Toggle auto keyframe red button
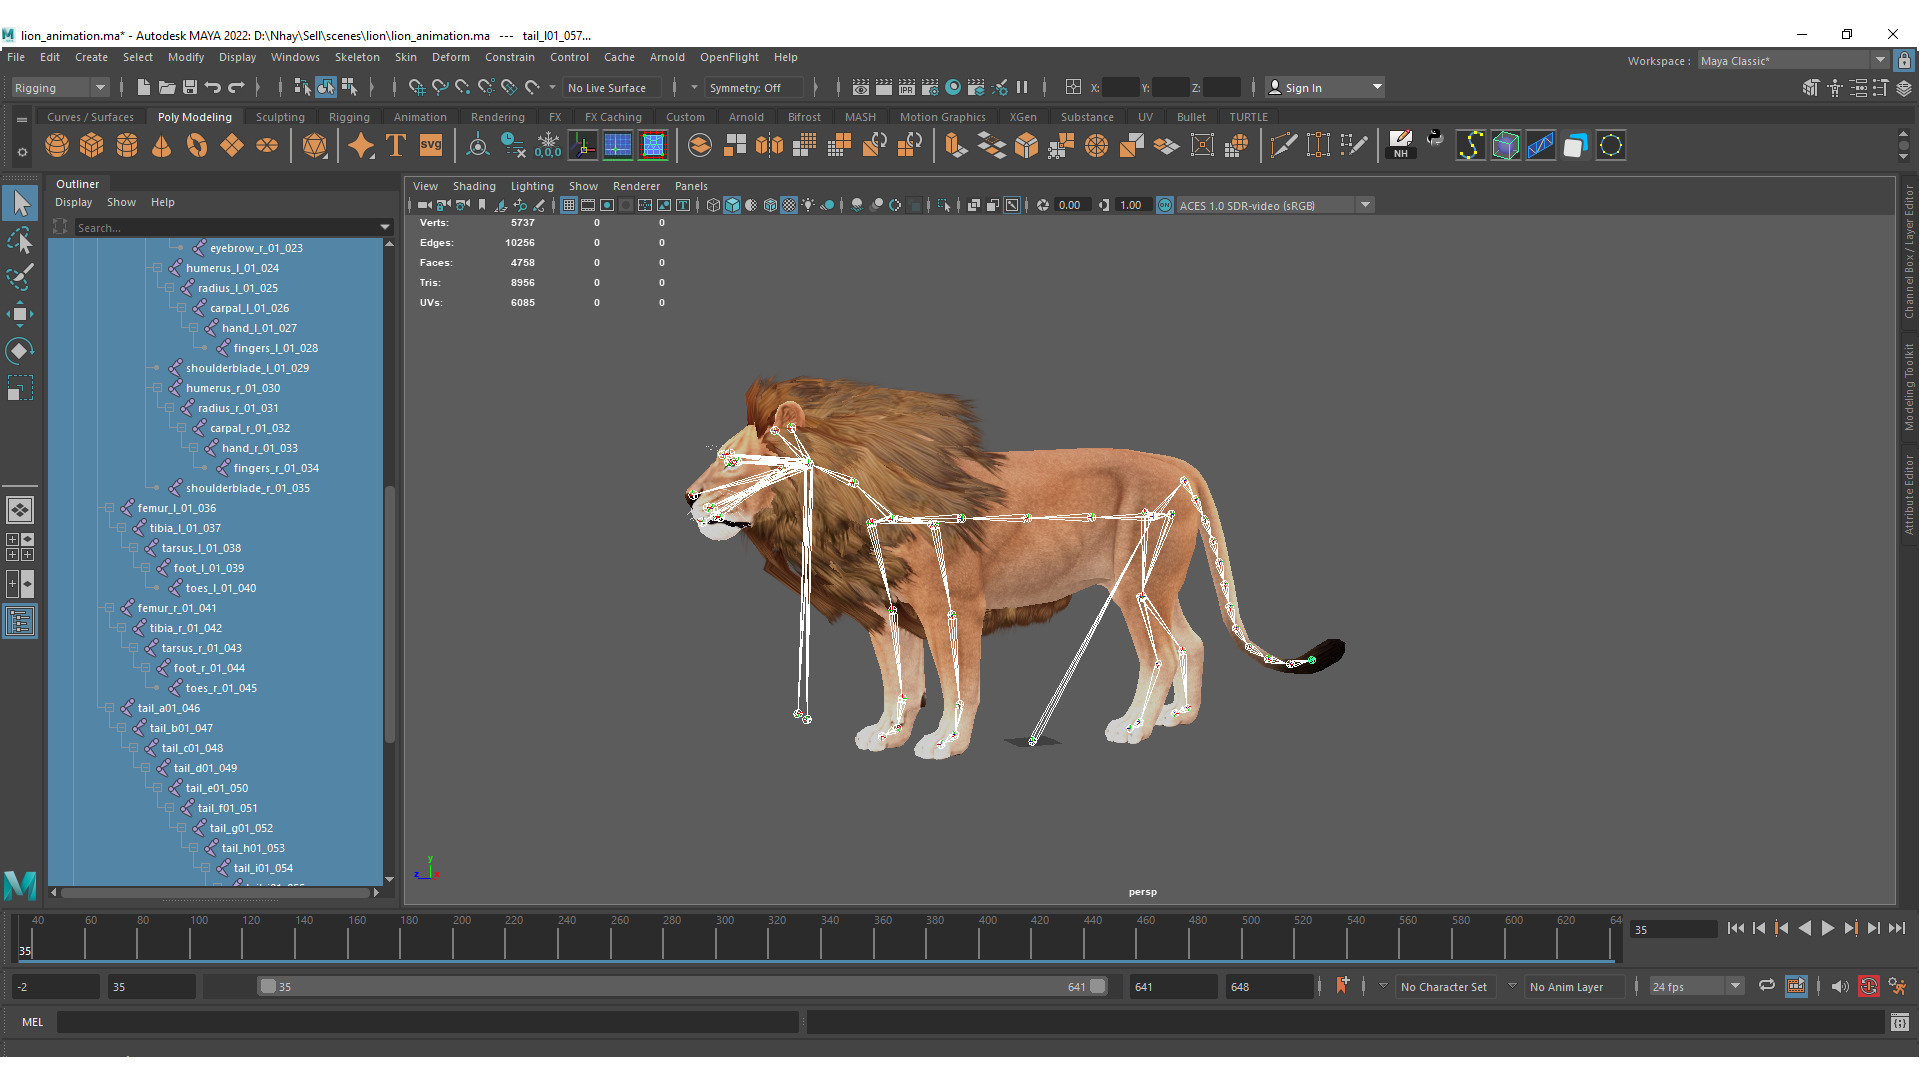This screenshot has width=1920, height=1080. click(1868, 987)
